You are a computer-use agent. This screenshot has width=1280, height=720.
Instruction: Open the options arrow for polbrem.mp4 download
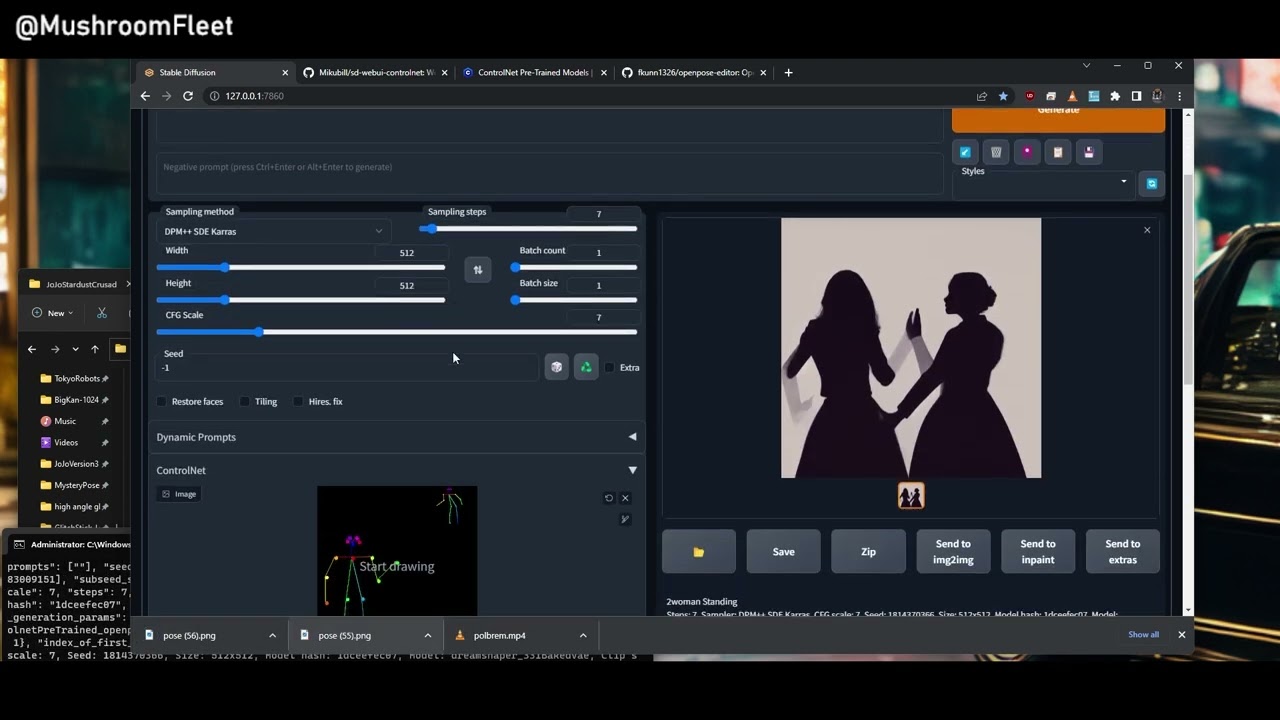click(583, 635)
